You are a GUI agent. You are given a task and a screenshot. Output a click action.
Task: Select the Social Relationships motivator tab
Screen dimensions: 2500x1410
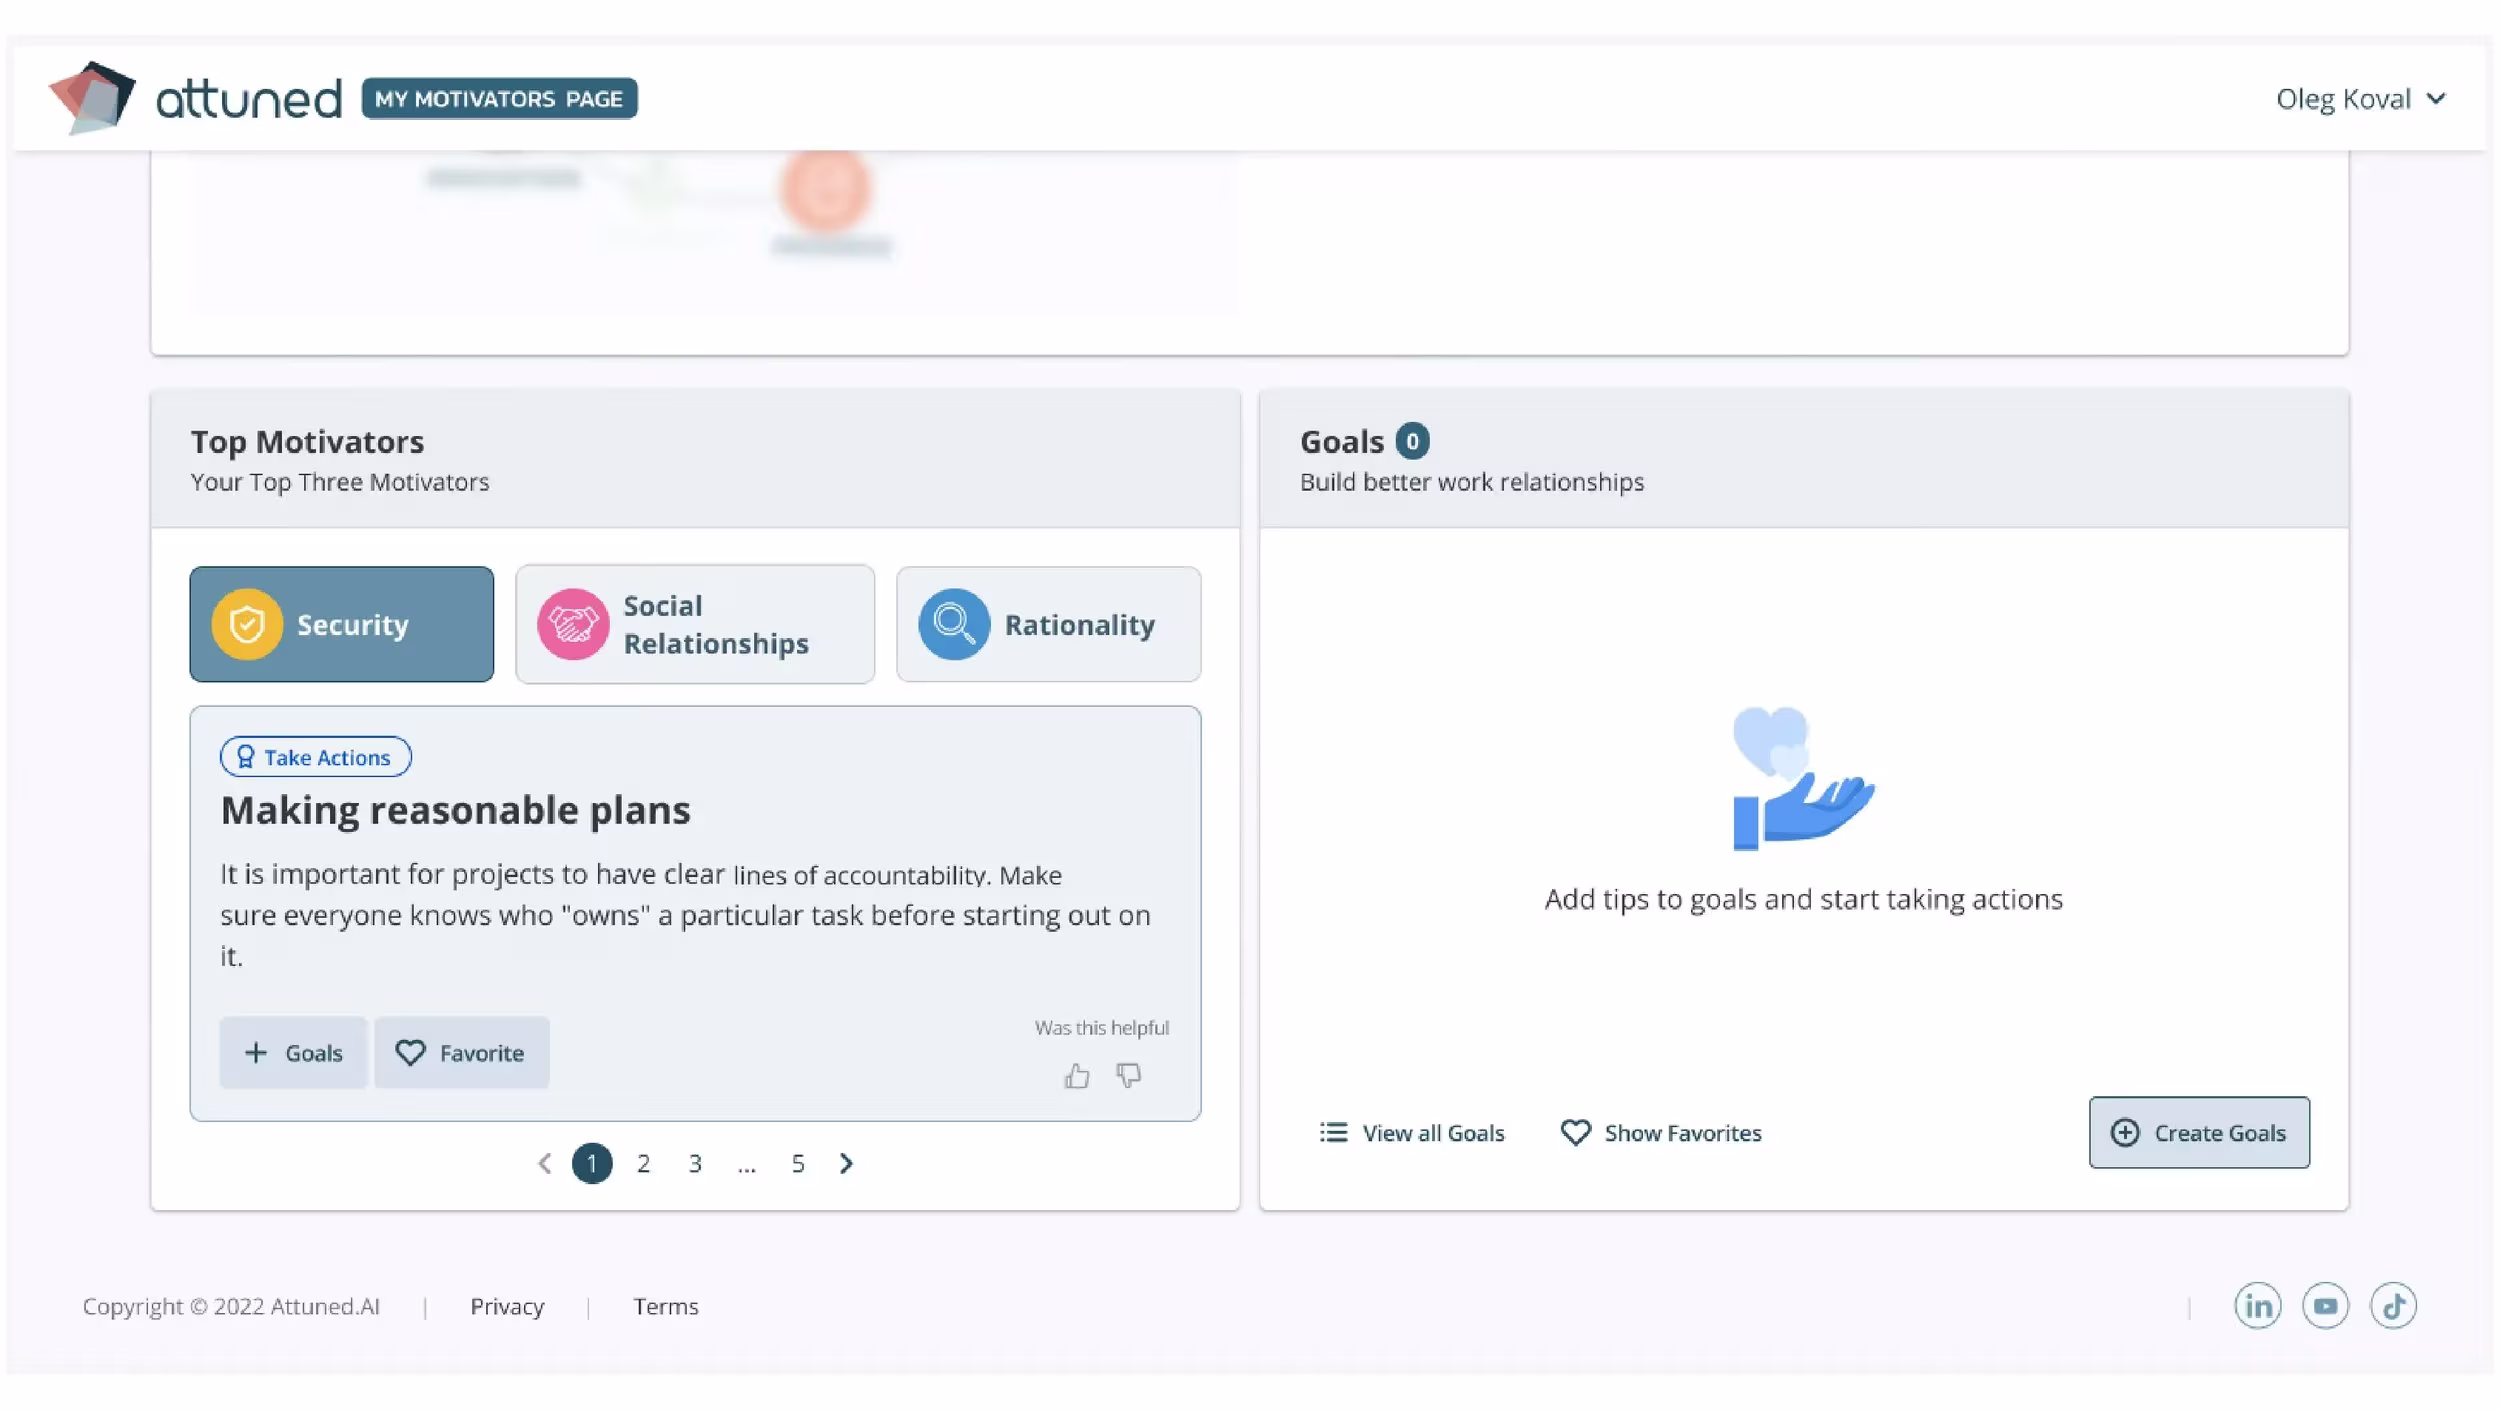695,625
